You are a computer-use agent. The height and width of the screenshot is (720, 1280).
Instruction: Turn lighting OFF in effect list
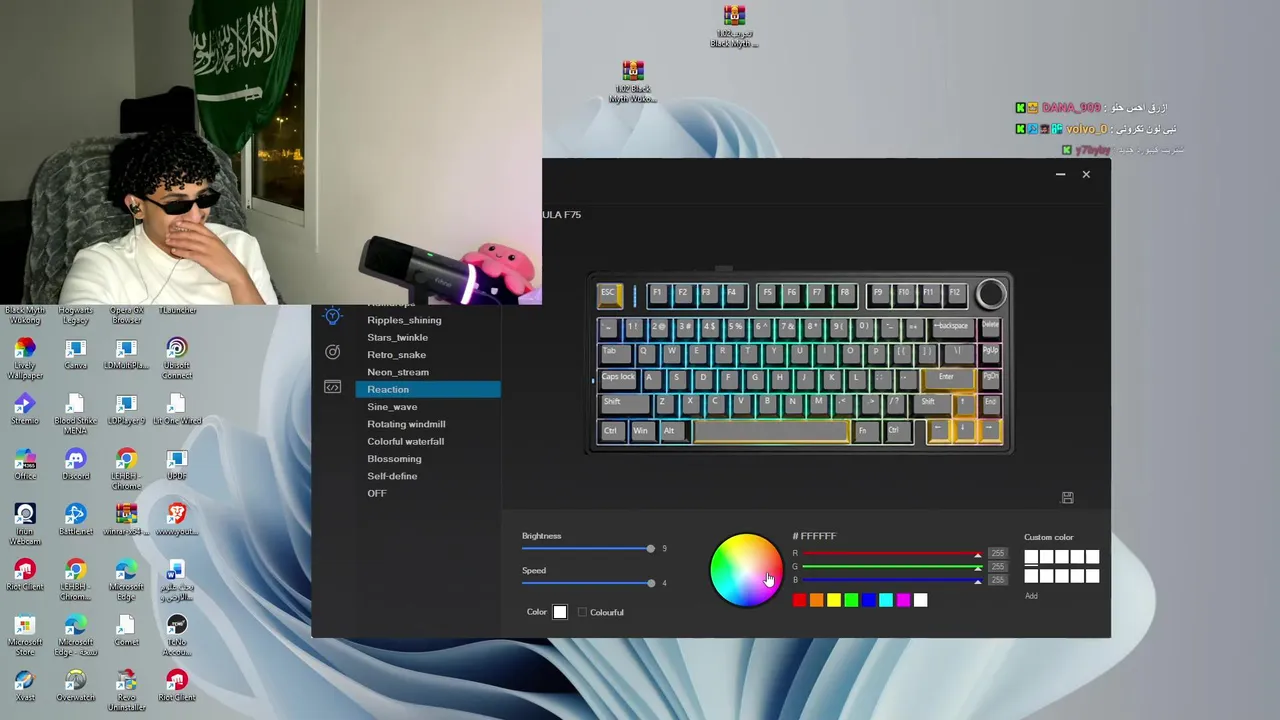coord(427,493)
